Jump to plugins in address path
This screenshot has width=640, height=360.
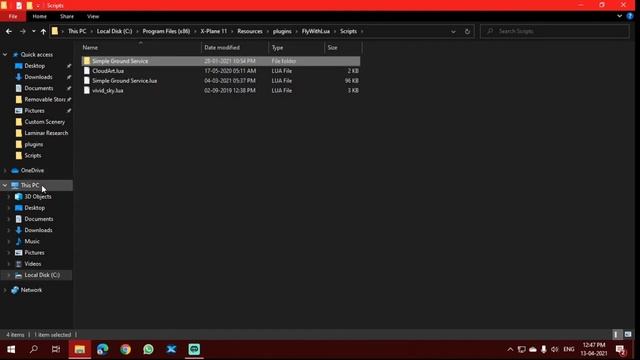282,31
